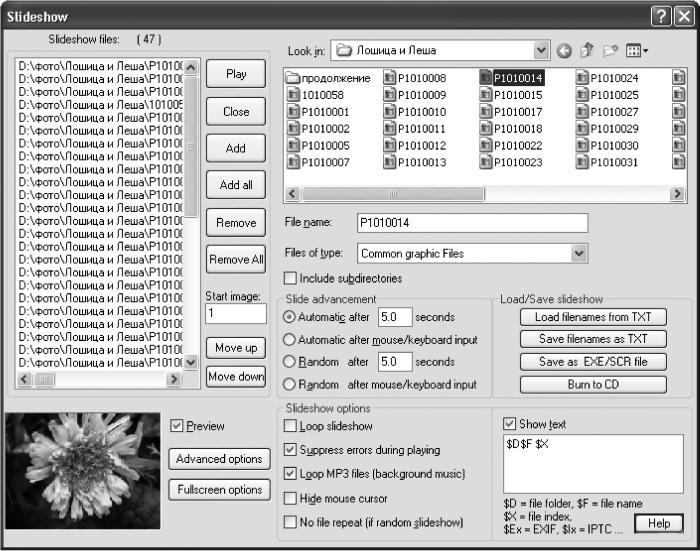Open Advanced options dialog

pos(219,459)
